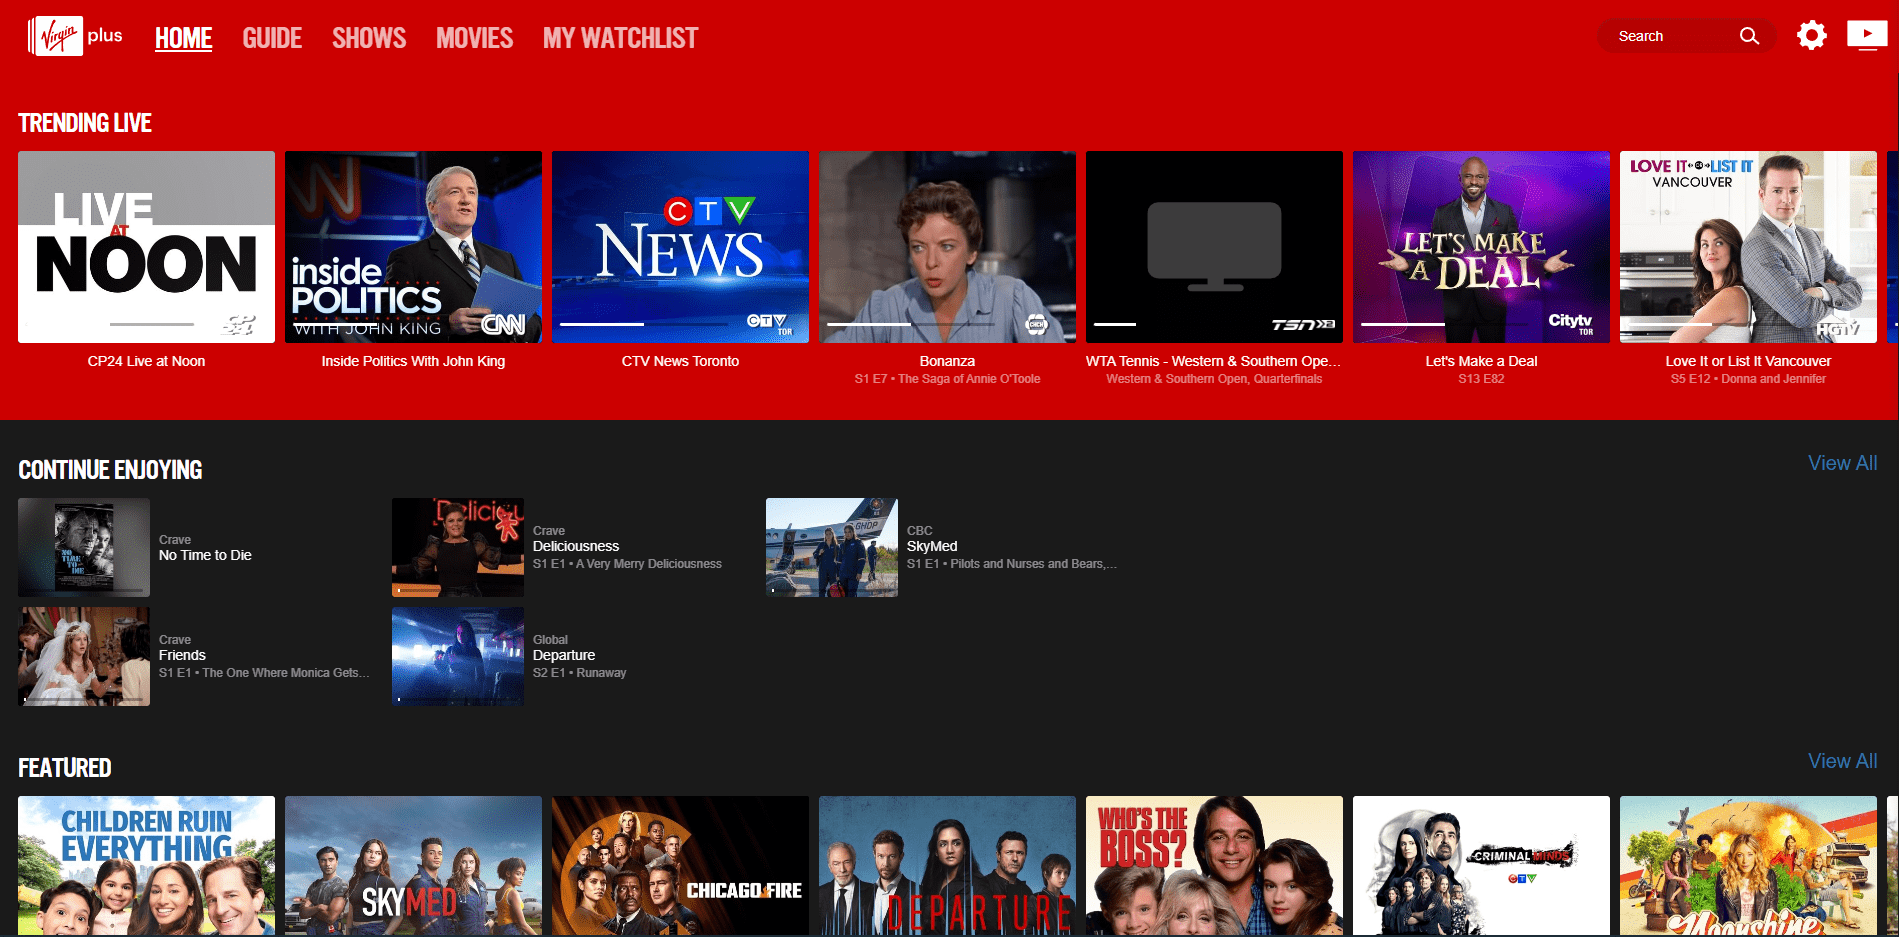
Task: Click Deliciousness title text
Action: click(576, 546)
